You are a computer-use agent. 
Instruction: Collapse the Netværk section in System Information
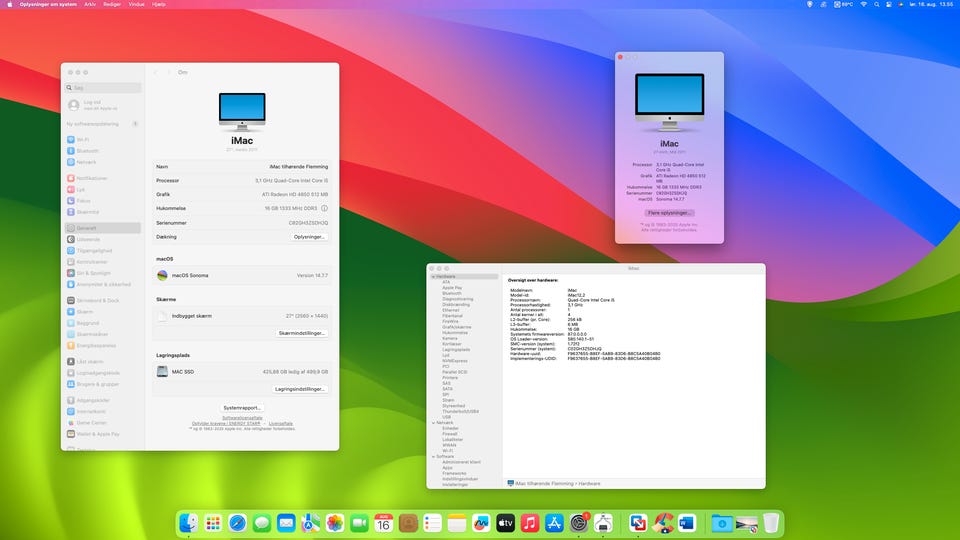(431, 422)
